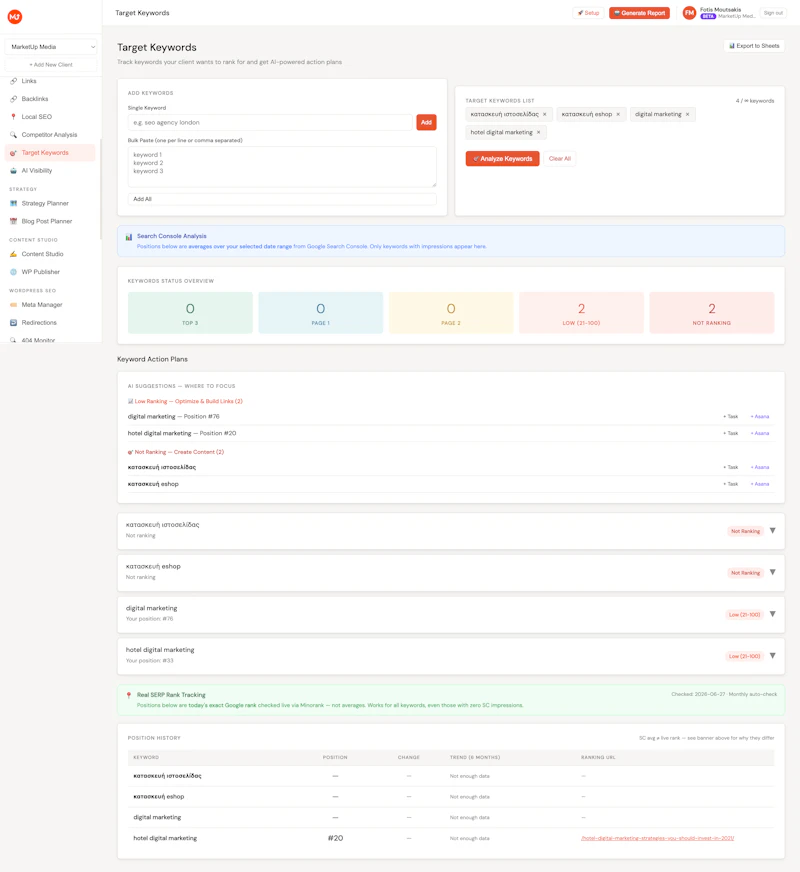Click the Backlinks sidebar icon
The height and width of the screenshot is (872, 800).
(x=13, y=99)
